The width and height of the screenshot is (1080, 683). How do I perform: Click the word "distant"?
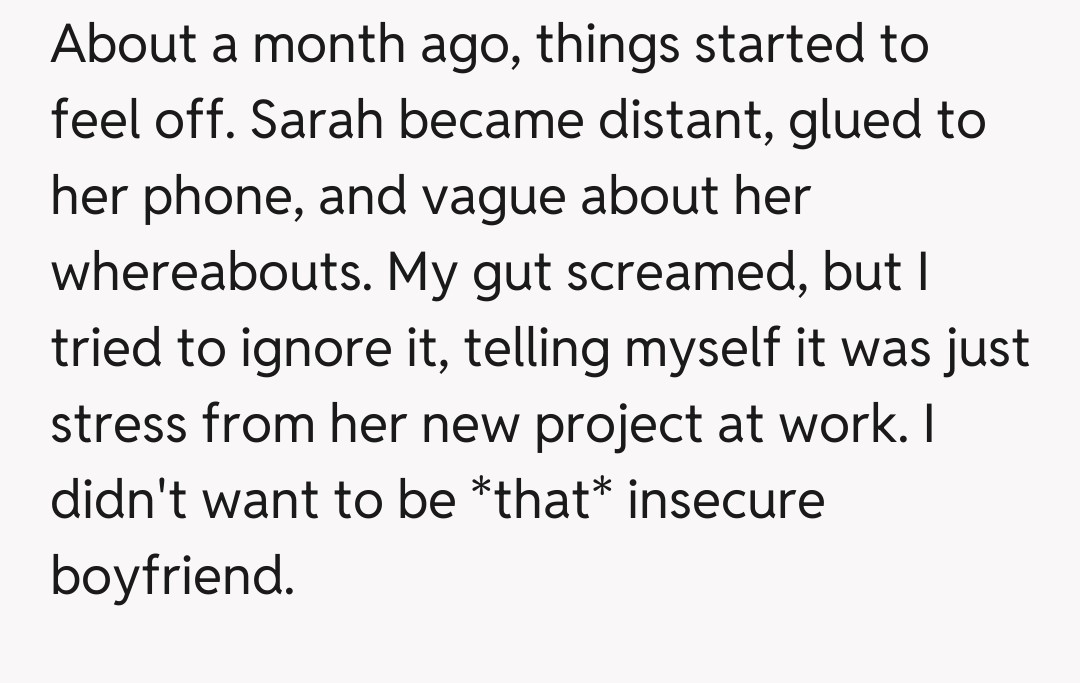(x=685, y=122)
